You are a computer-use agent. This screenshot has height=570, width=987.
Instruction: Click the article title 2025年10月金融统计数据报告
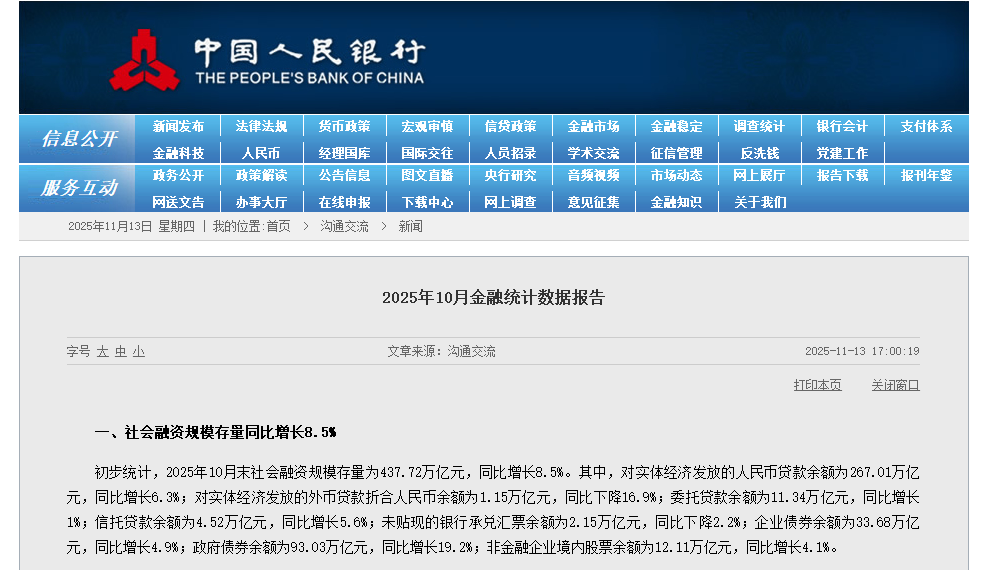pyautogui.click(x=494, y=298)
